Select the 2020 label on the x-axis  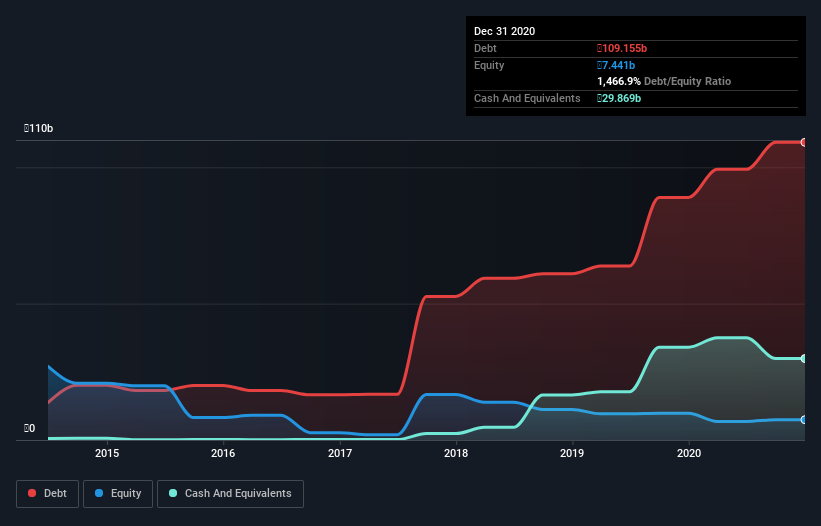pyautogui.click(x=689, y=453)
